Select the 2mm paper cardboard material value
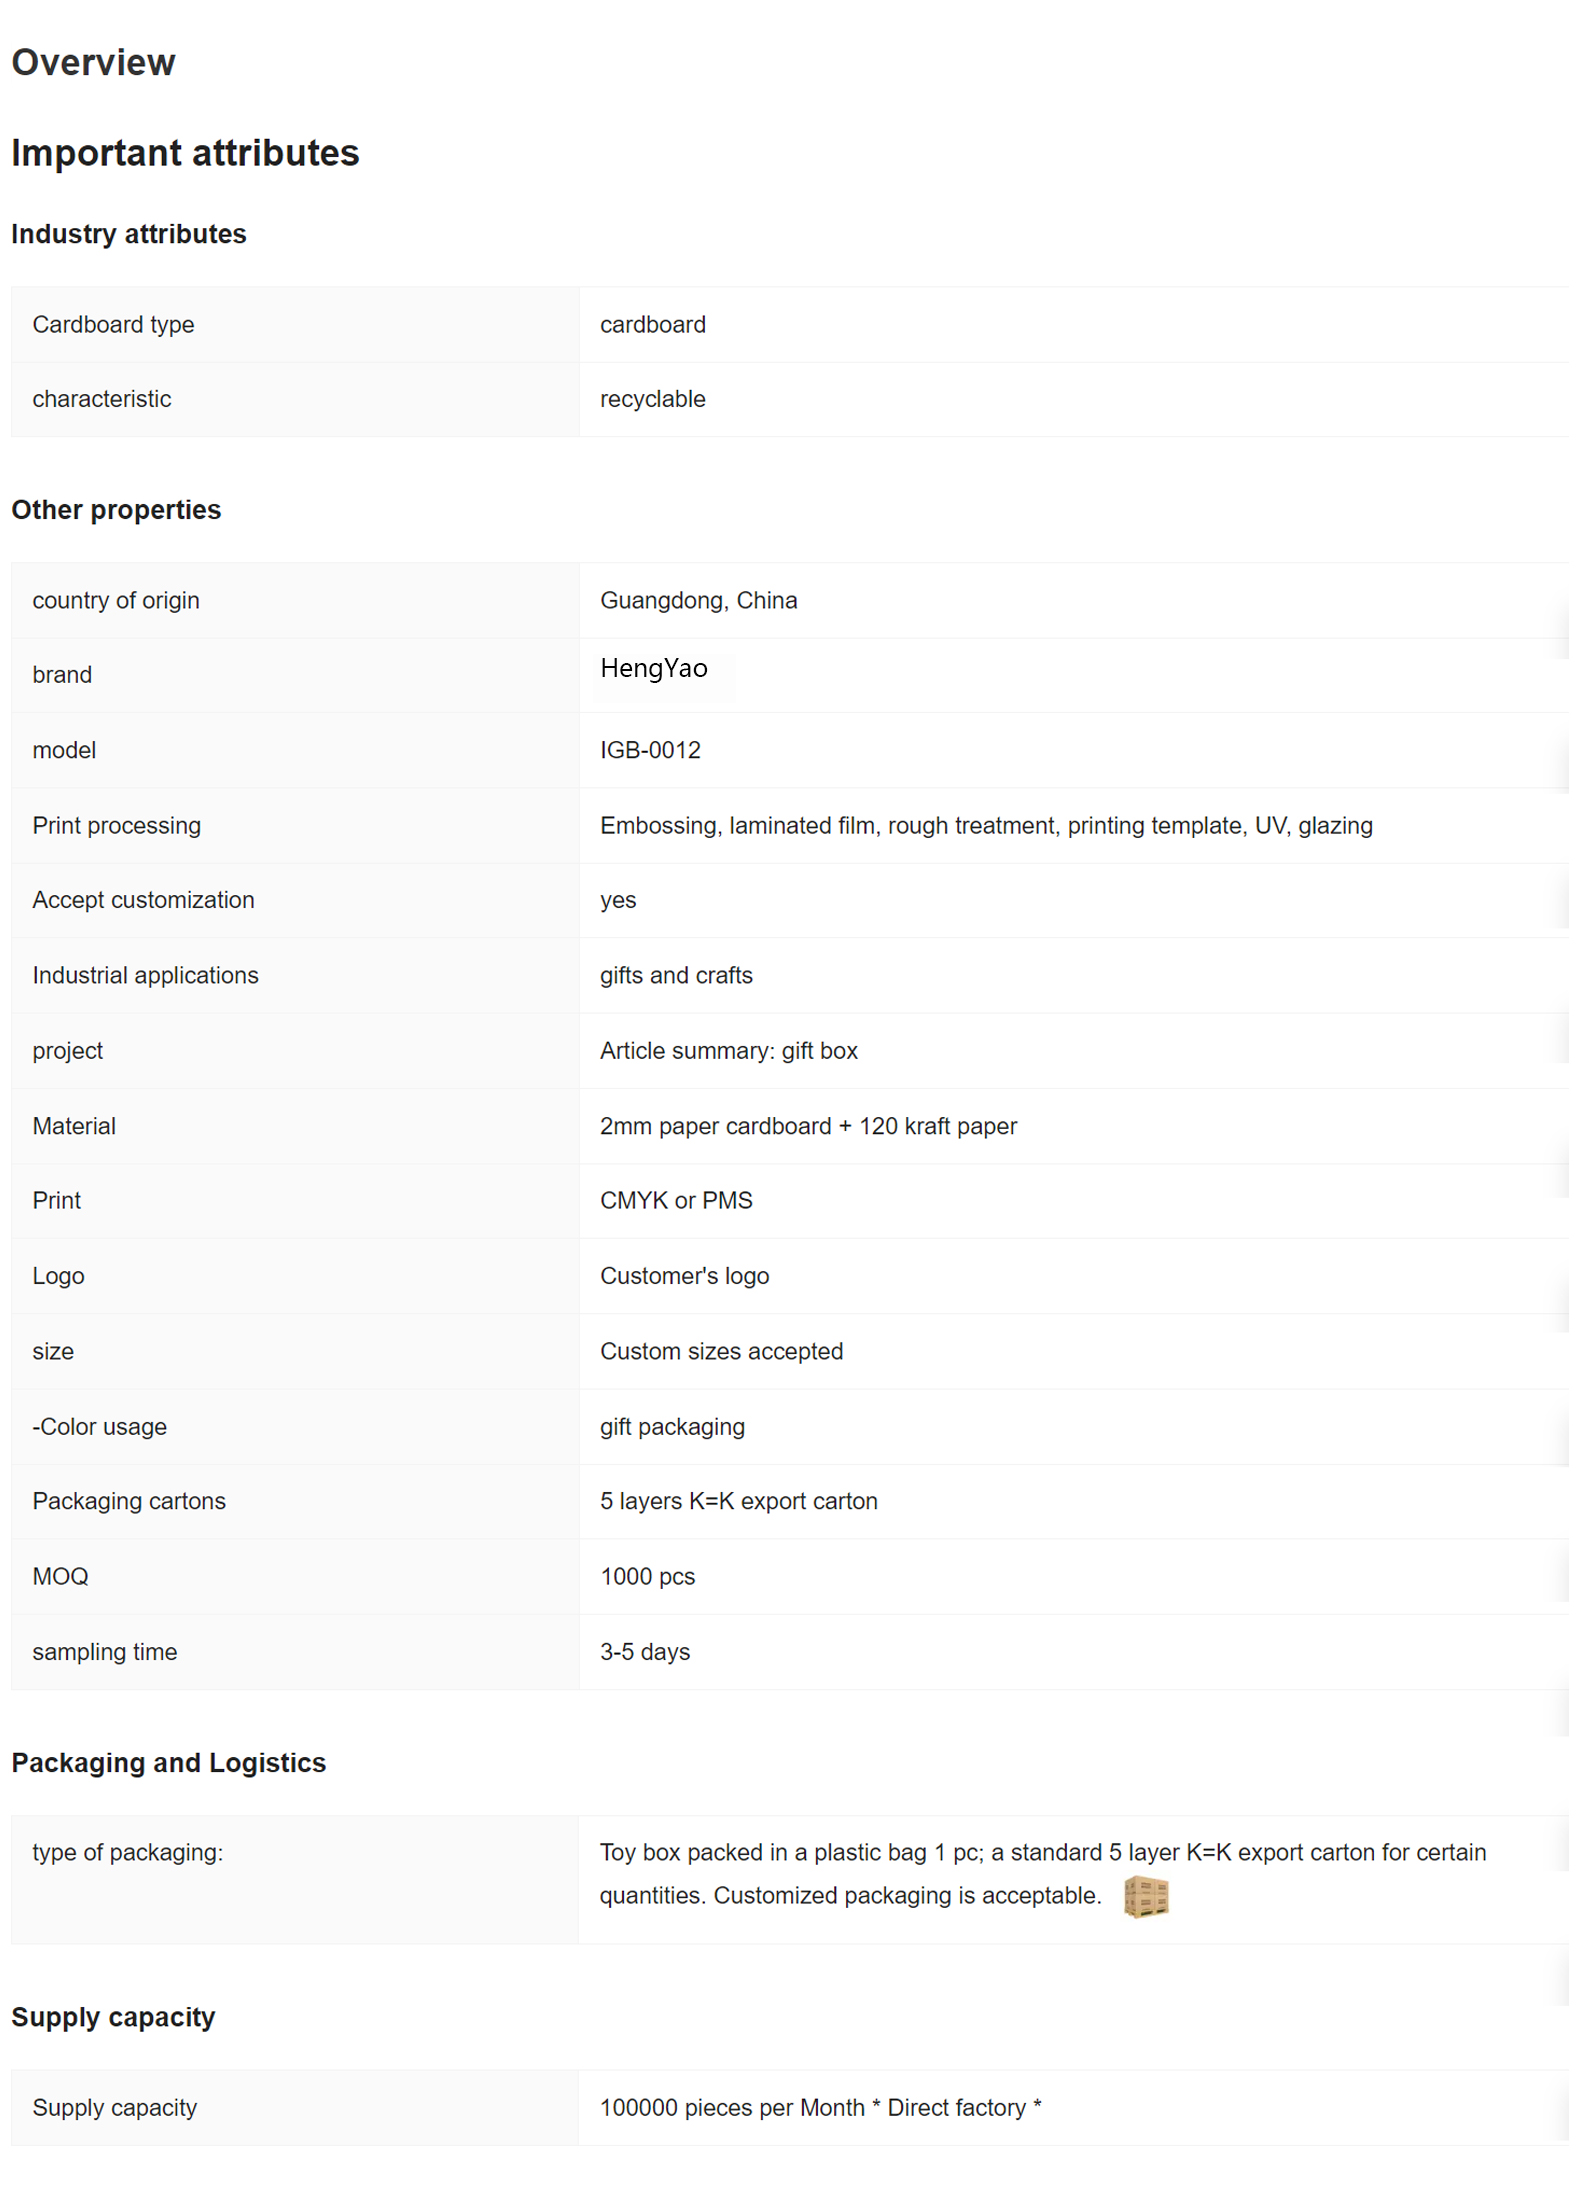 (808, 1126)
